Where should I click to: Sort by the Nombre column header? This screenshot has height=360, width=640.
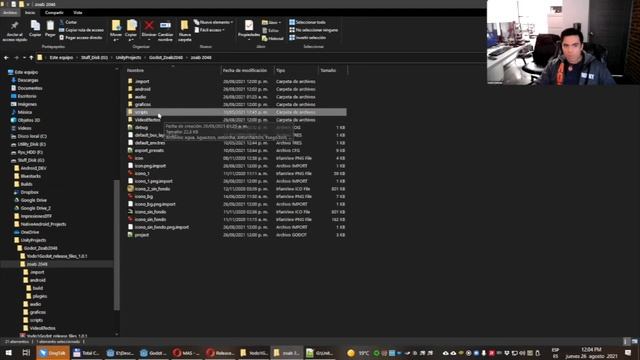pyautogui.click(x=173, y=70)
